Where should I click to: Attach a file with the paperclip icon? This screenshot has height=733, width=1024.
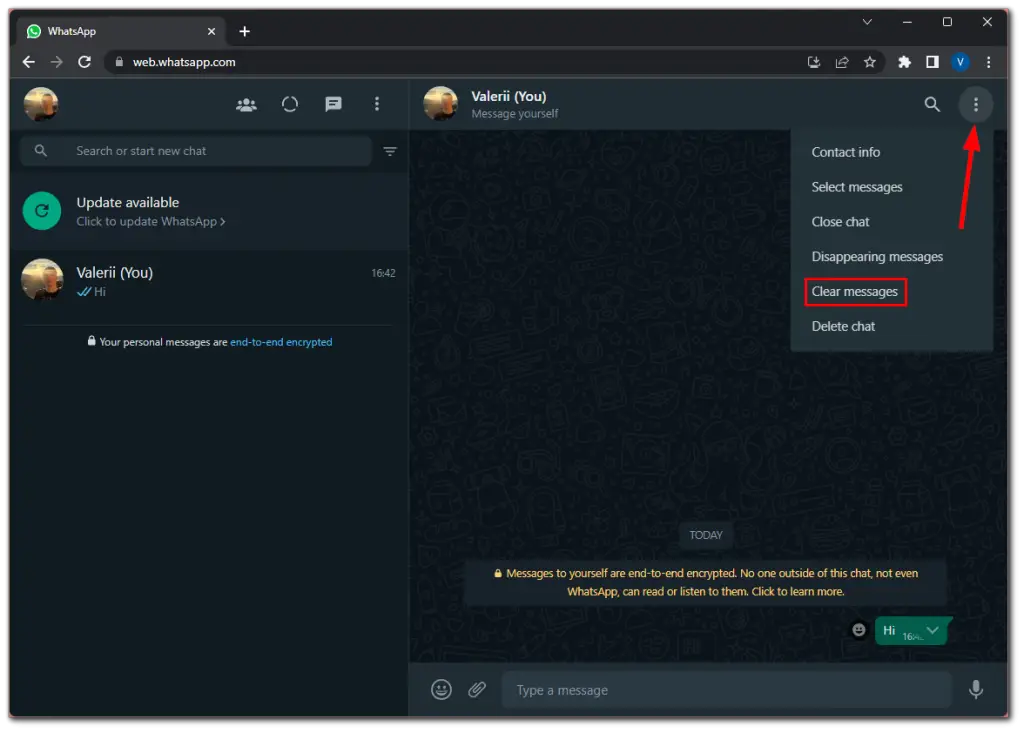[x=477, y=690]
